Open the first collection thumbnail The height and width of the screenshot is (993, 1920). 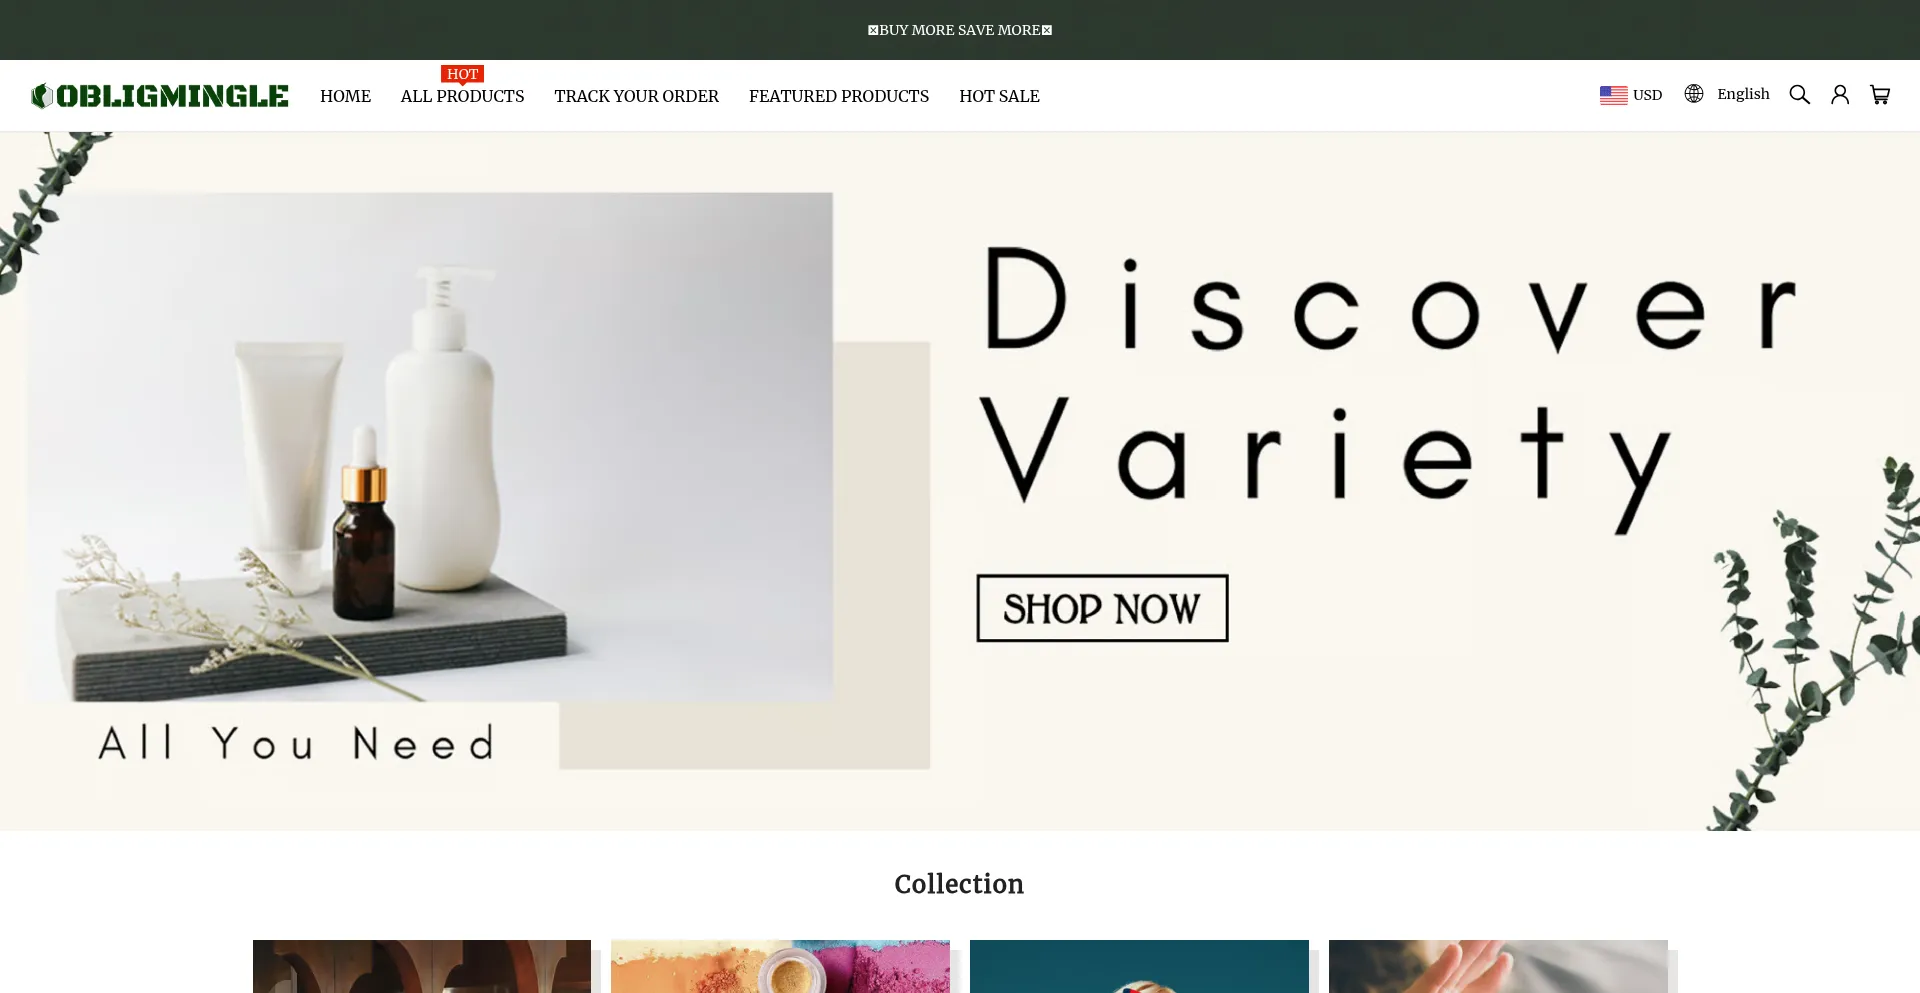[422, 966]
